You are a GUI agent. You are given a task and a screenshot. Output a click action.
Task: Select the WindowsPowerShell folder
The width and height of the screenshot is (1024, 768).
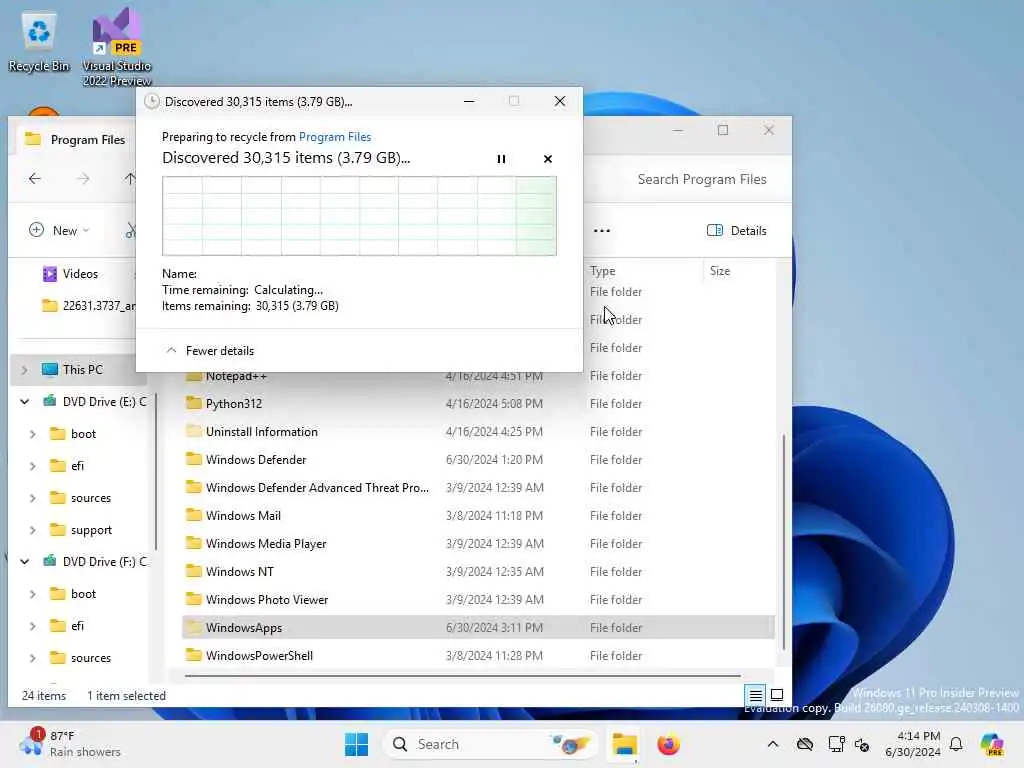[478, 656]
